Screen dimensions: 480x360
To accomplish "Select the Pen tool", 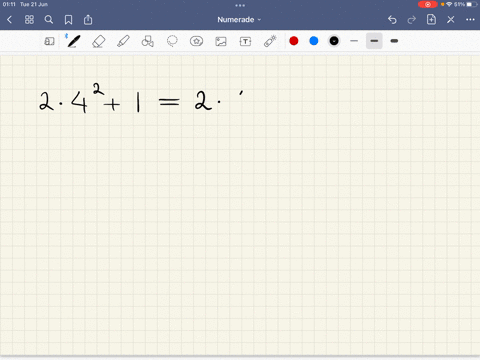I will (73, 41).
